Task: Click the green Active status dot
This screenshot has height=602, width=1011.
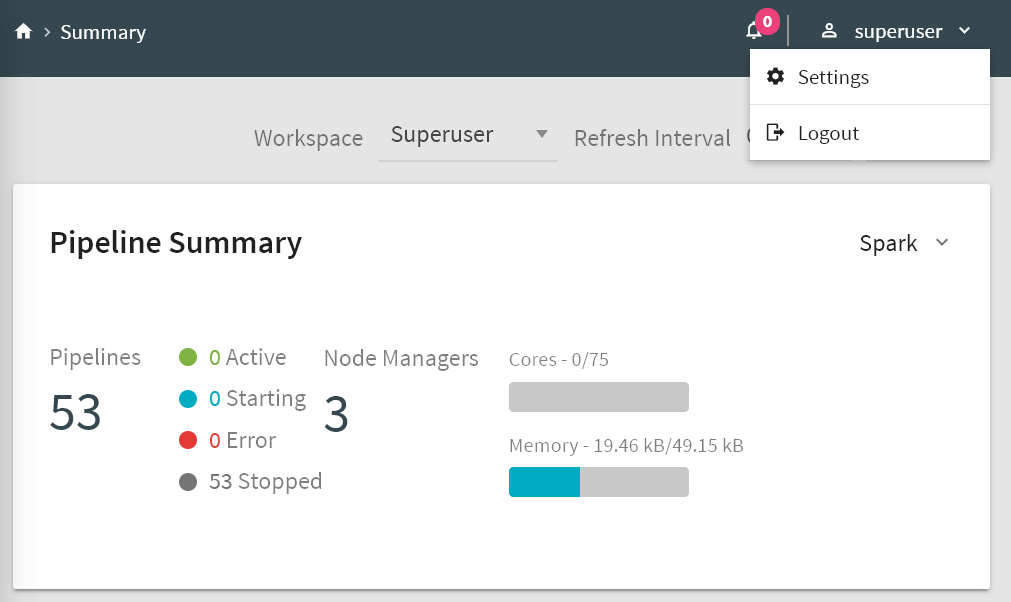Action: pos(188,358)
